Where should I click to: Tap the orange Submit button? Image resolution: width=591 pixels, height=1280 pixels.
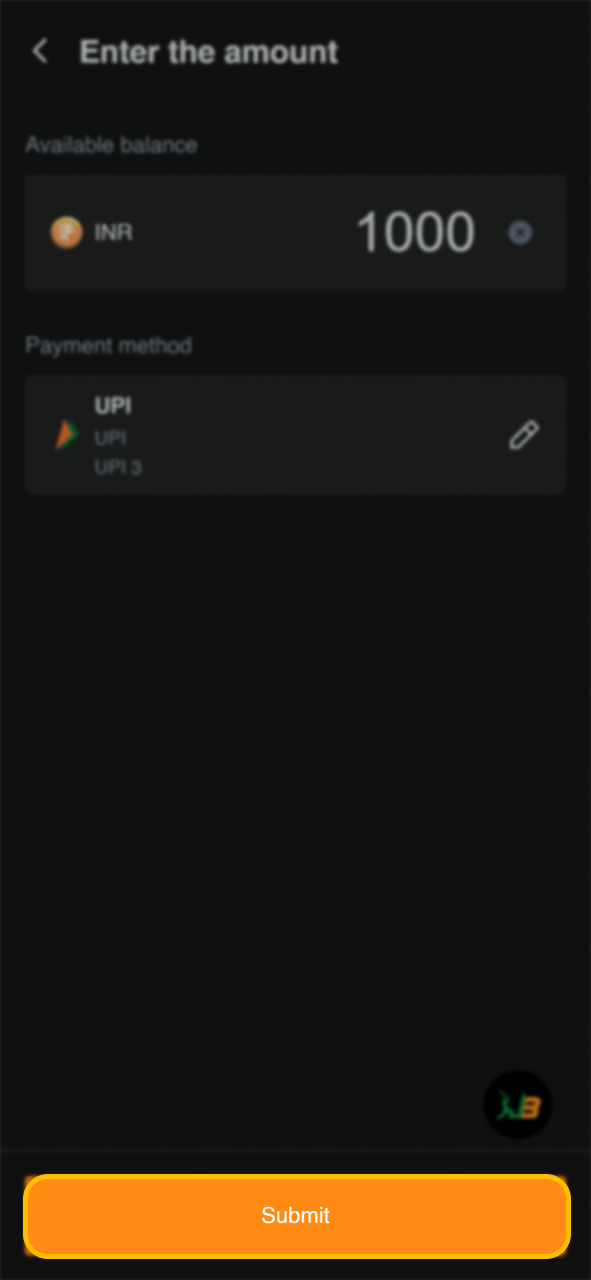click(x=296, y=1216)
